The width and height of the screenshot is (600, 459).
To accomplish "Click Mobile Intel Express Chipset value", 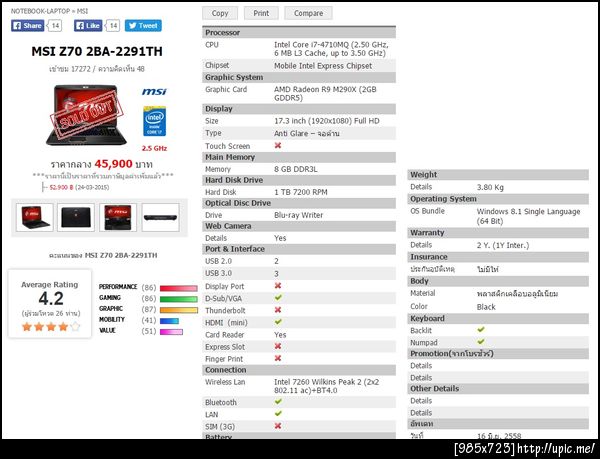I will 323,66.
